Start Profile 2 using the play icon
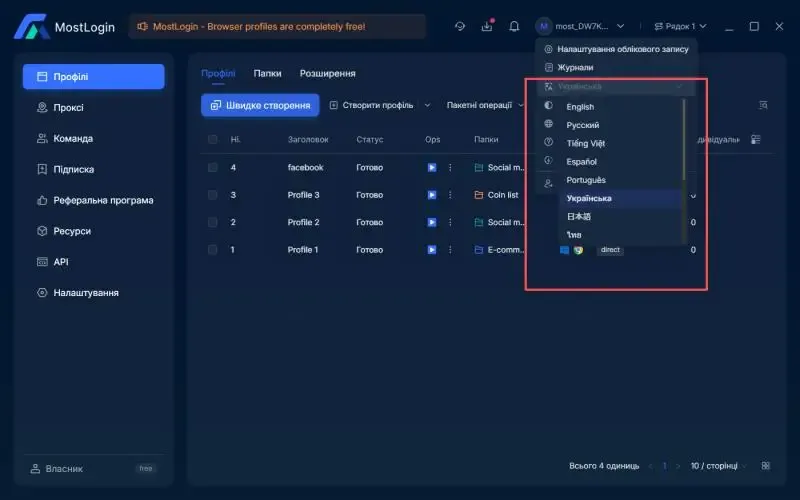Image resolution: width=800 pixels, height=500 pixels. pyautogui.click(x=432, y=222)
